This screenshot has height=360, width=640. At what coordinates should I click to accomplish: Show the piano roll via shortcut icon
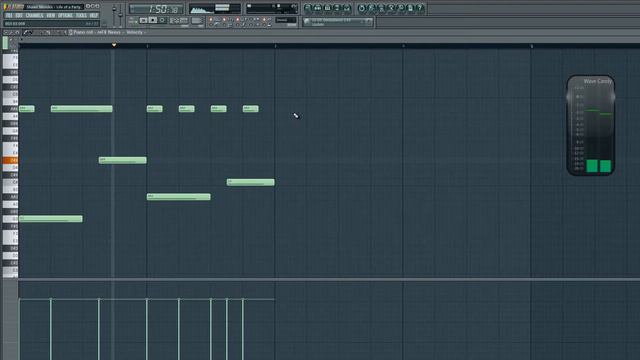pos(327,8)
